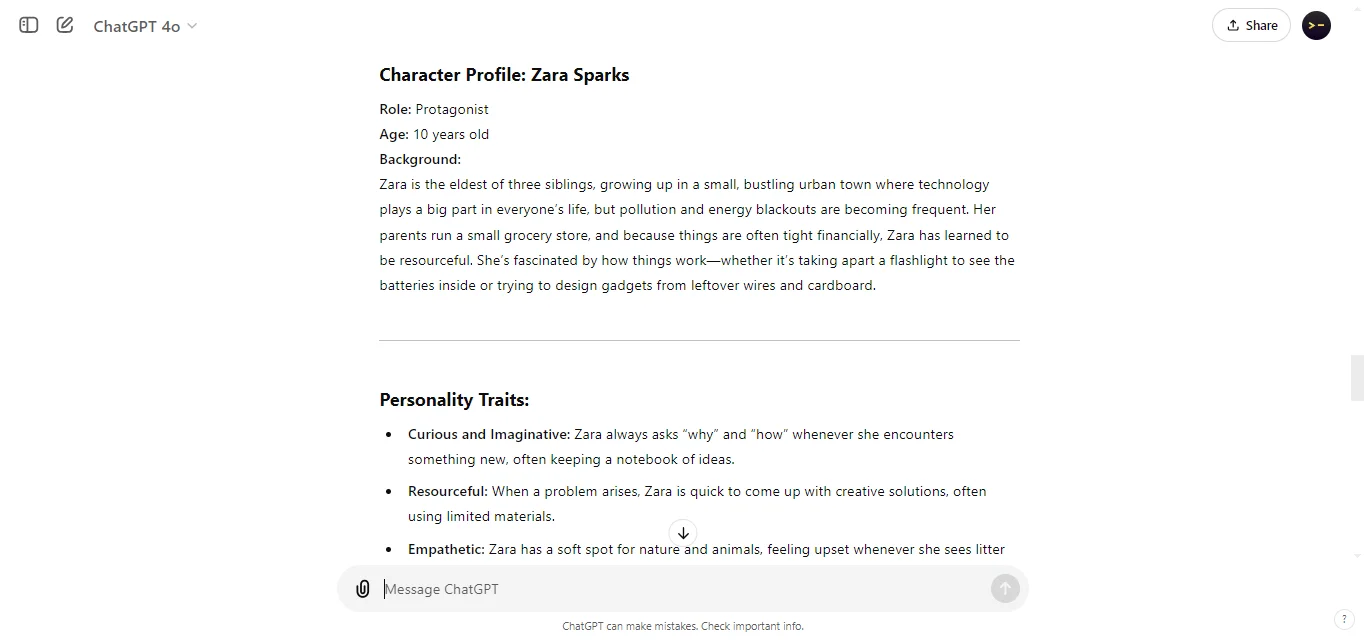1366x641 pixels.
Task: Open the sidebar panel toggle
Action: click(x=27, y=25)
